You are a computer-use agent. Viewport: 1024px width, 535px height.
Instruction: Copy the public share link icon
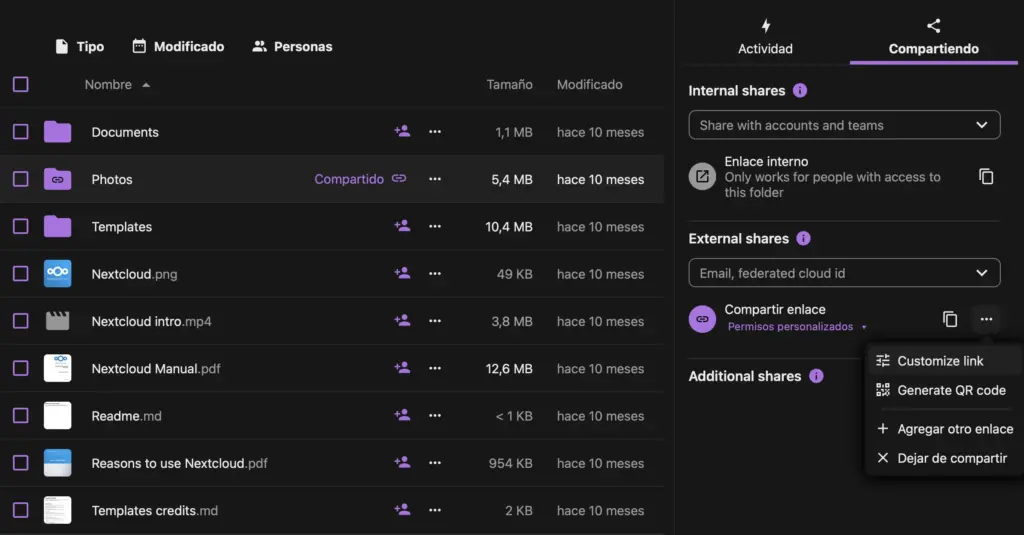click(x=950, y=319)
